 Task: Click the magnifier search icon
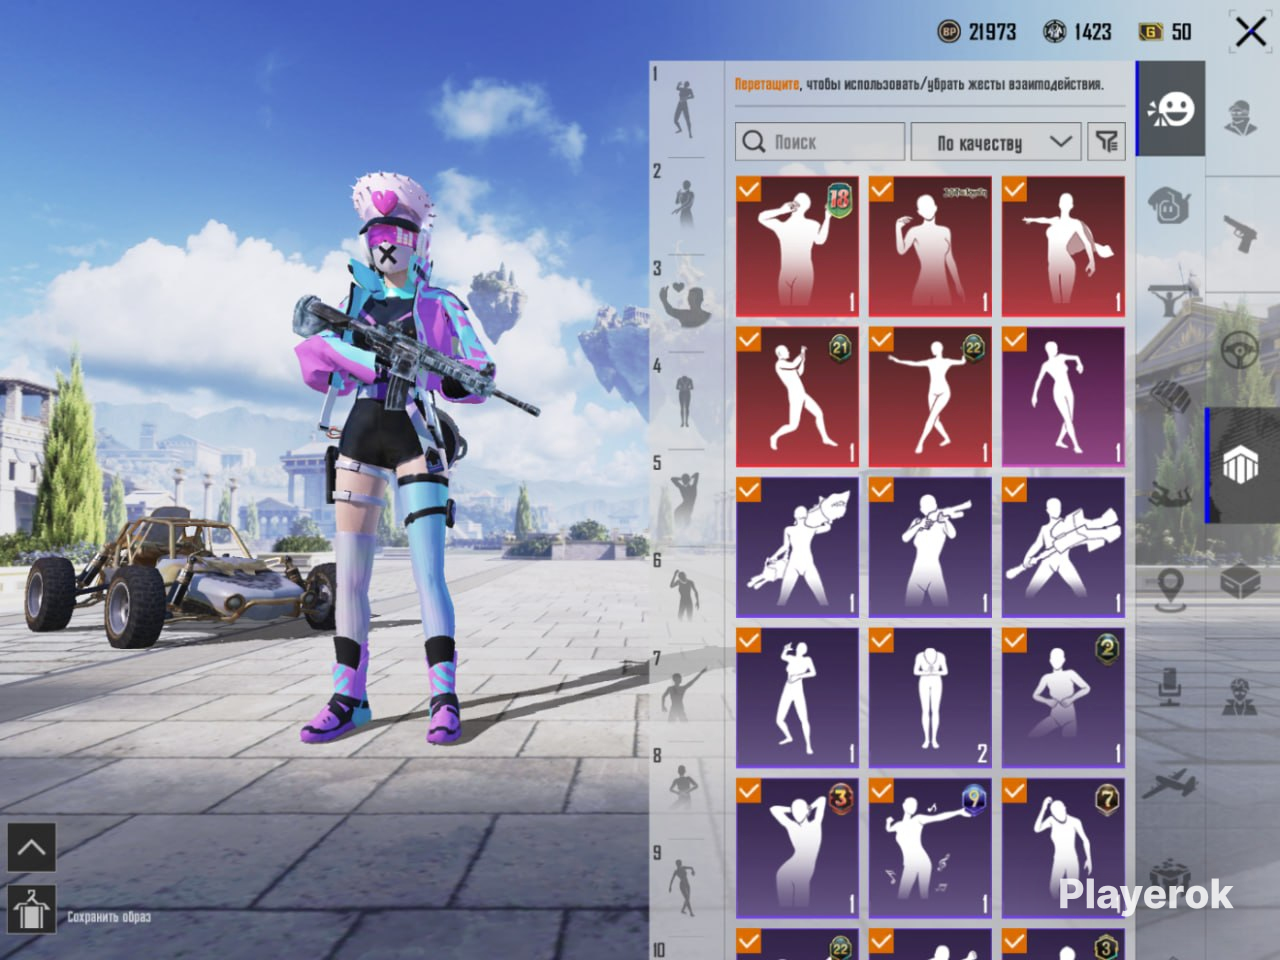pos(754,142)
